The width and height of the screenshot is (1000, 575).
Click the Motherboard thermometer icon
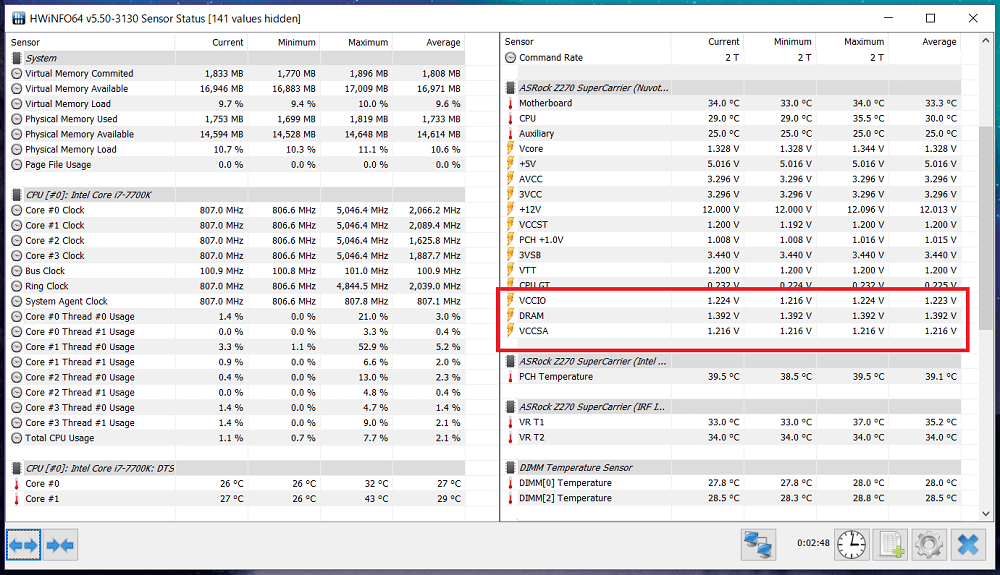pyautogui.click(x=510, y=103)
